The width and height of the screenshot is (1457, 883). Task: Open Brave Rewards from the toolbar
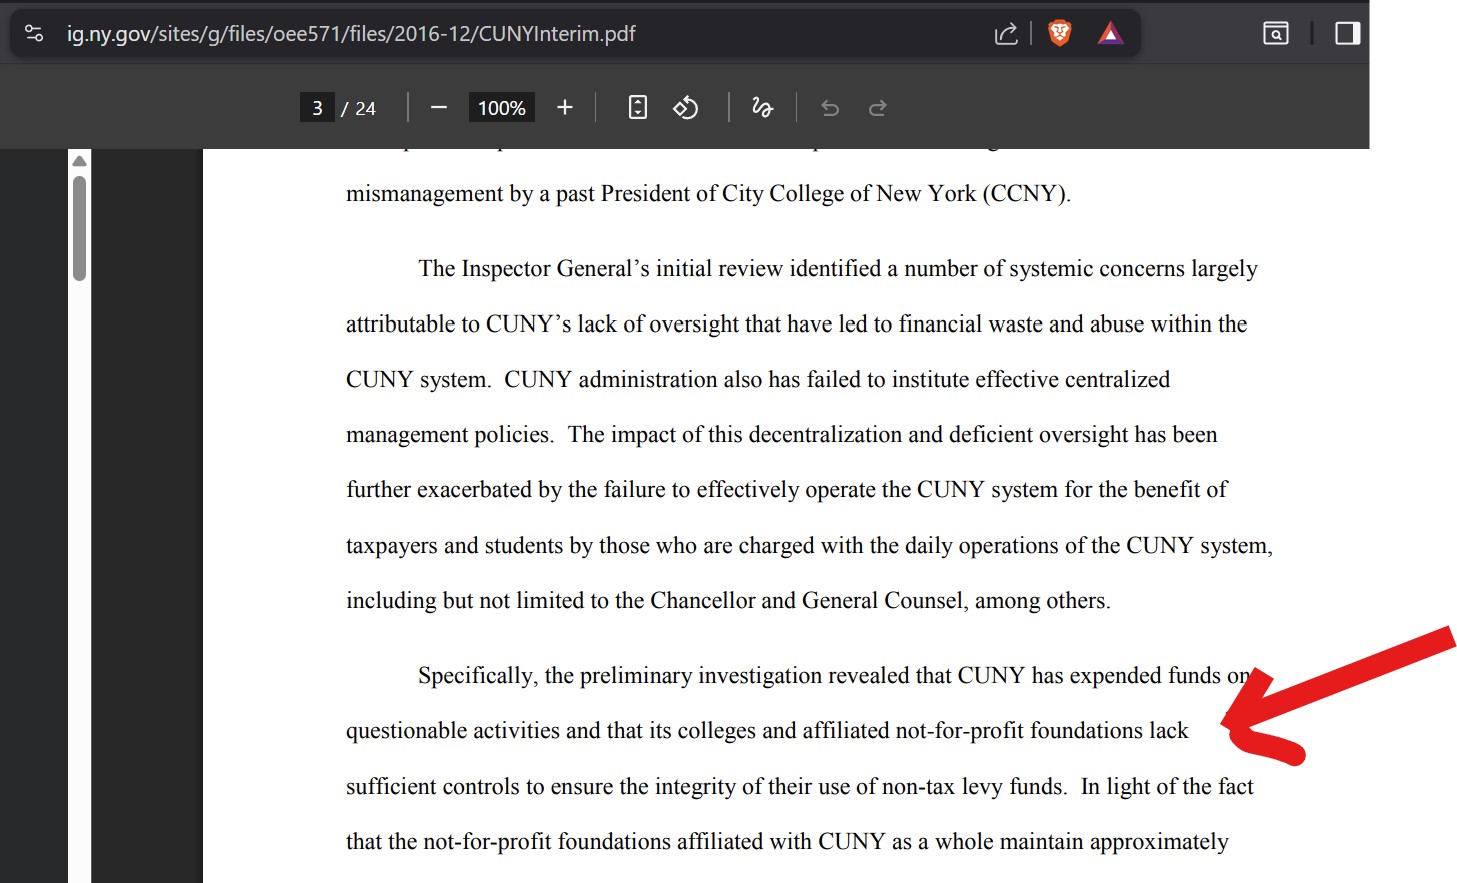1111,32
